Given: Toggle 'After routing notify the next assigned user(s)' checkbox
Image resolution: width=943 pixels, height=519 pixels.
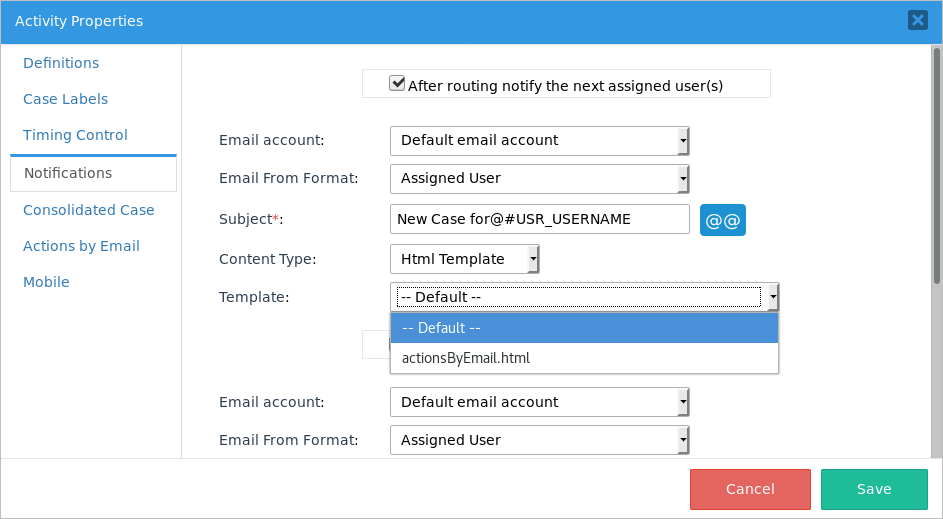Looking at the screenshot, I should [397, 84].
